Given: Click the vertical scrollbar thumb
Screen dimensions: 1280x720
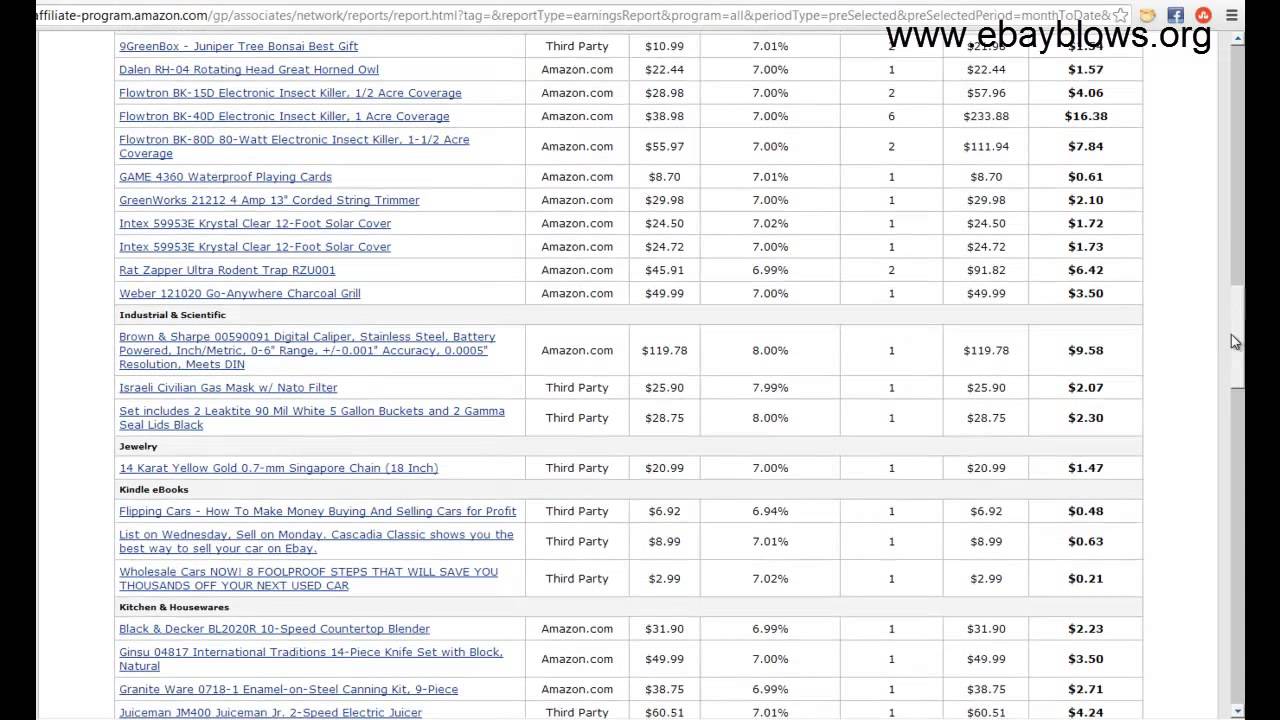Looking at the screenshot, I should point(1238,336).
